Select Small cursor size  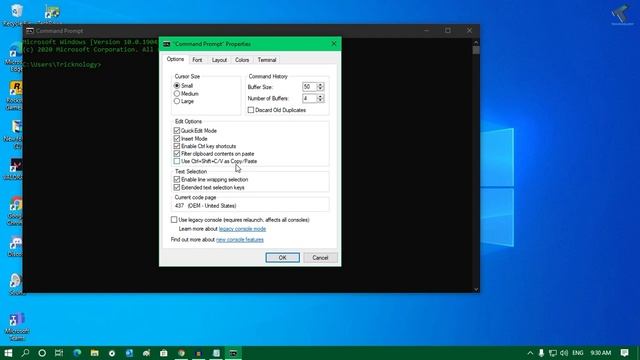click(x=177, y=86)
